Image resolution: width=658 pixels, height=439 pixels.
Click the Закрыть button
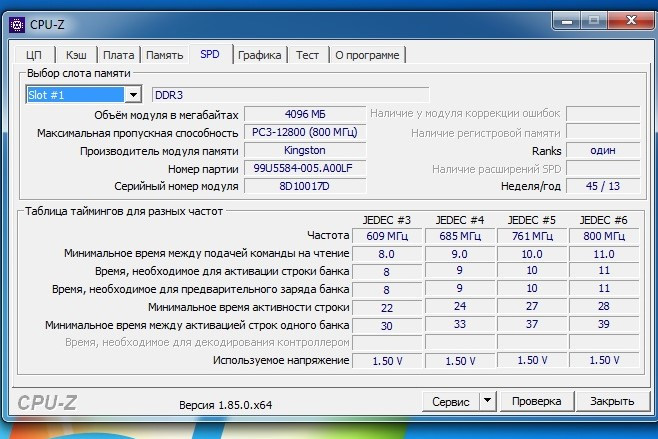[612, 401]
